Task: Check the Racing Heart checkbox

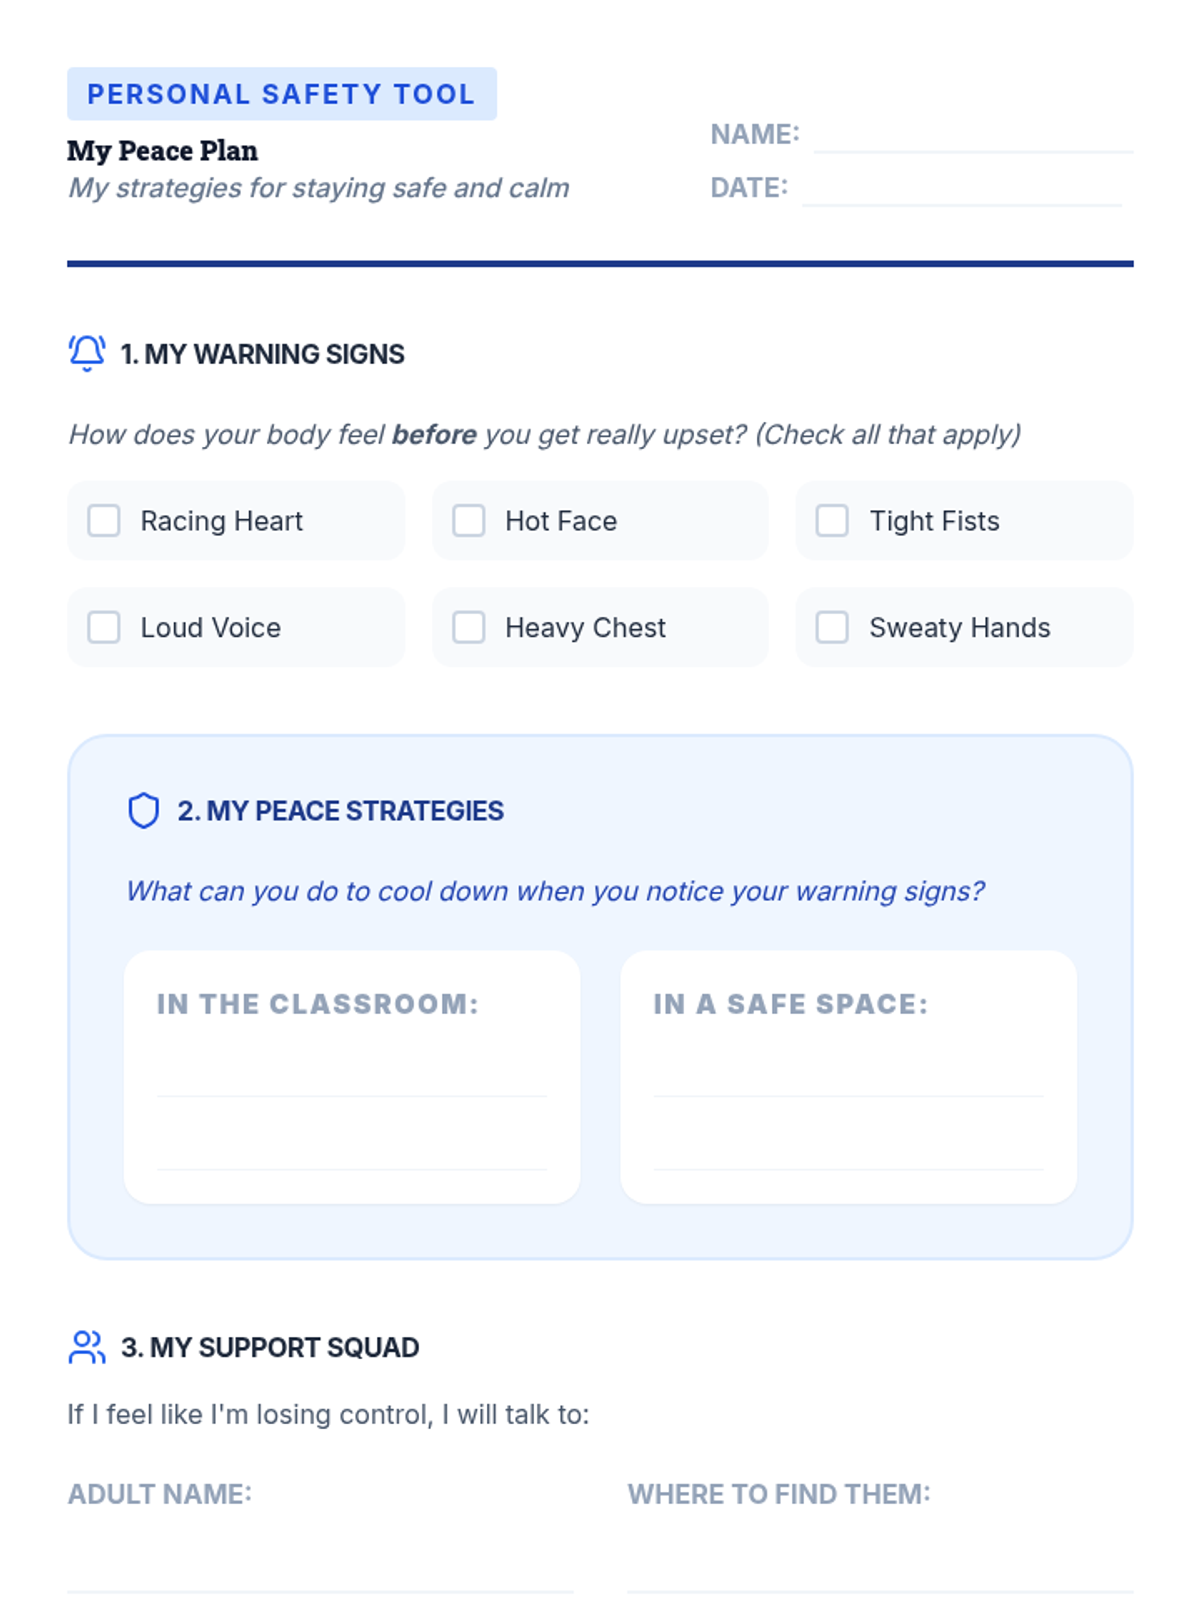Action: [x=104, y=520]
